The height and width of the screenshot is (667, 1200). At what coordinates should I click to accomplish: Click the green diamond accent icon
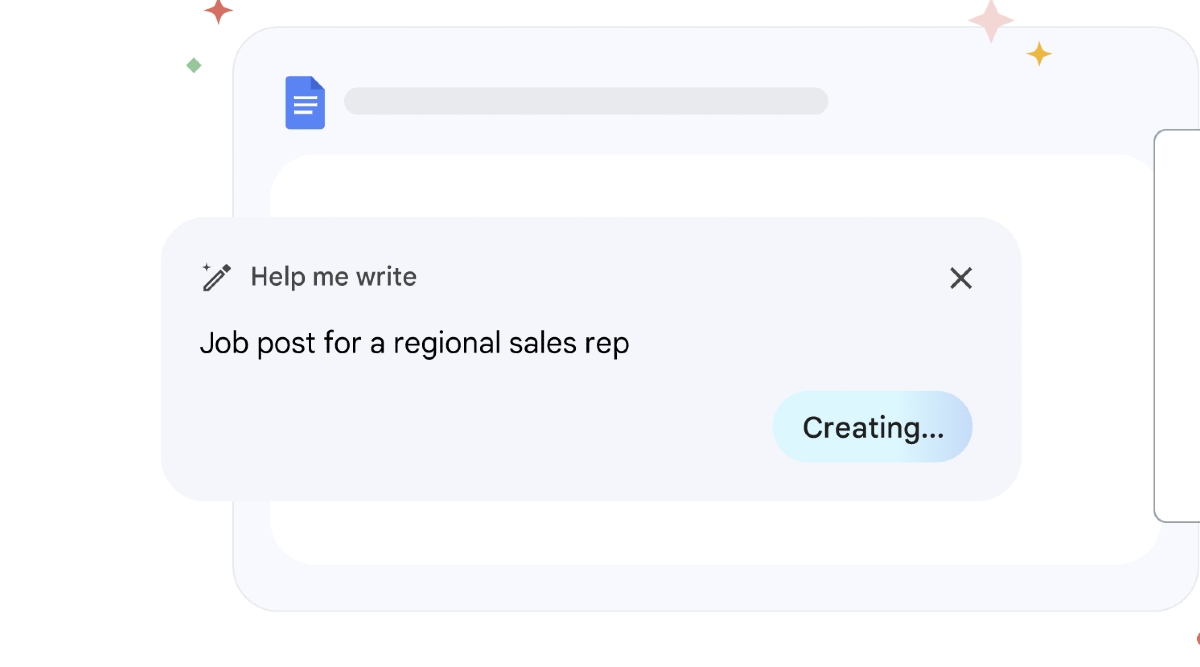point(194,65)
